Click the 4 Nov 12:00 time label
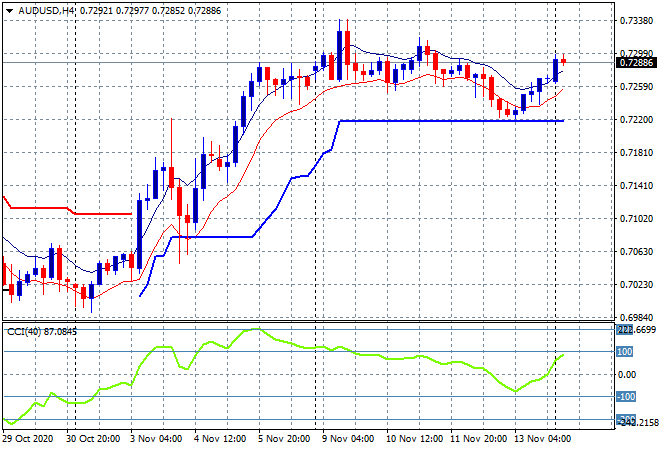660x450 pixels. [220, 439]
